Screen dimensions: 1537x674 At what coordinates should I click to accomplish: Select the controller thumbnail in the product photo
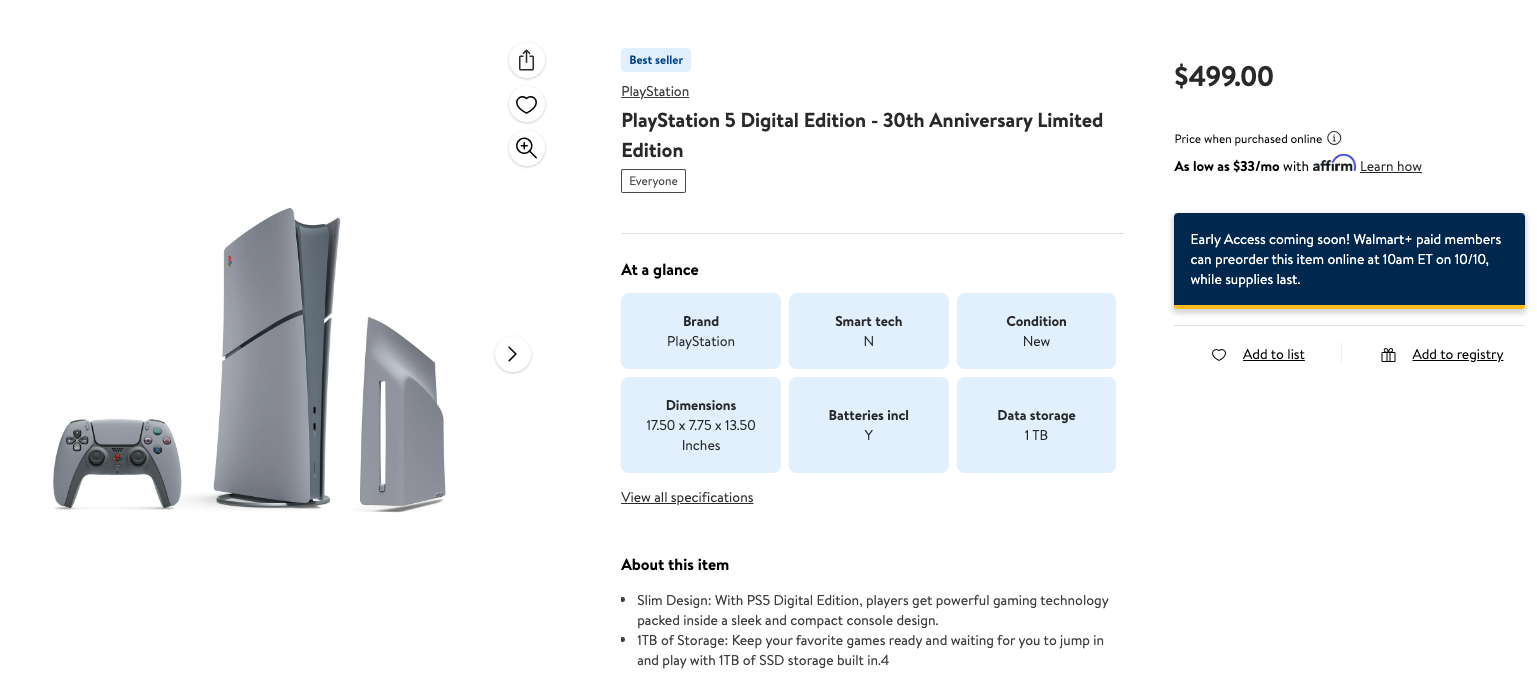tap(116, 463)
